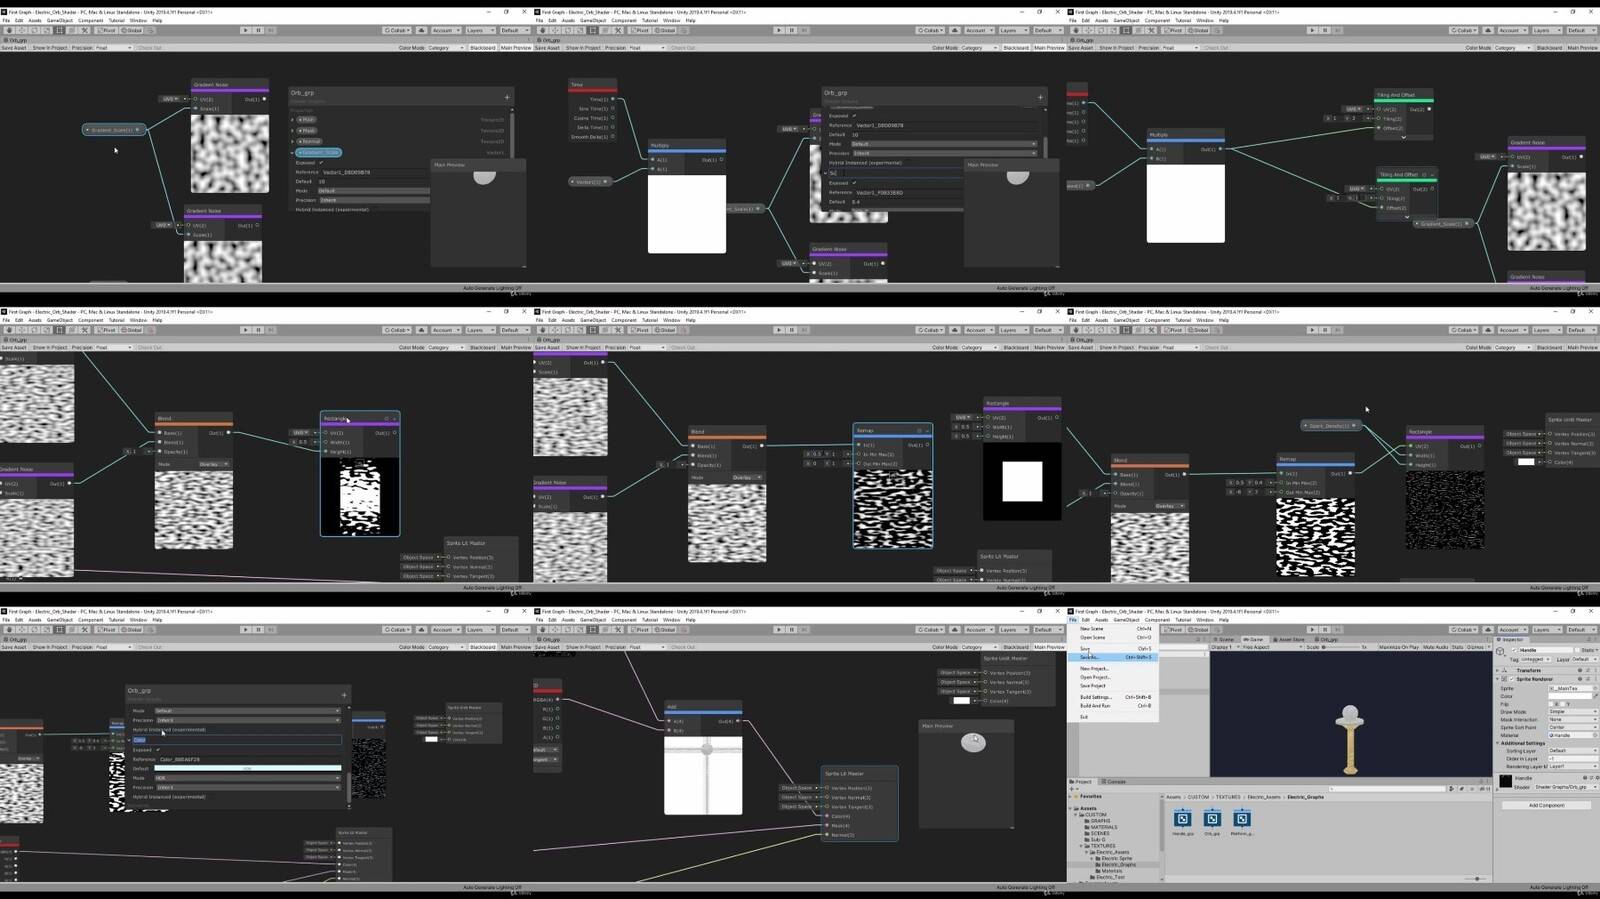
Task: Expand Gradient_Scale property in top-left Blackboard
Action: pos(292,153)
